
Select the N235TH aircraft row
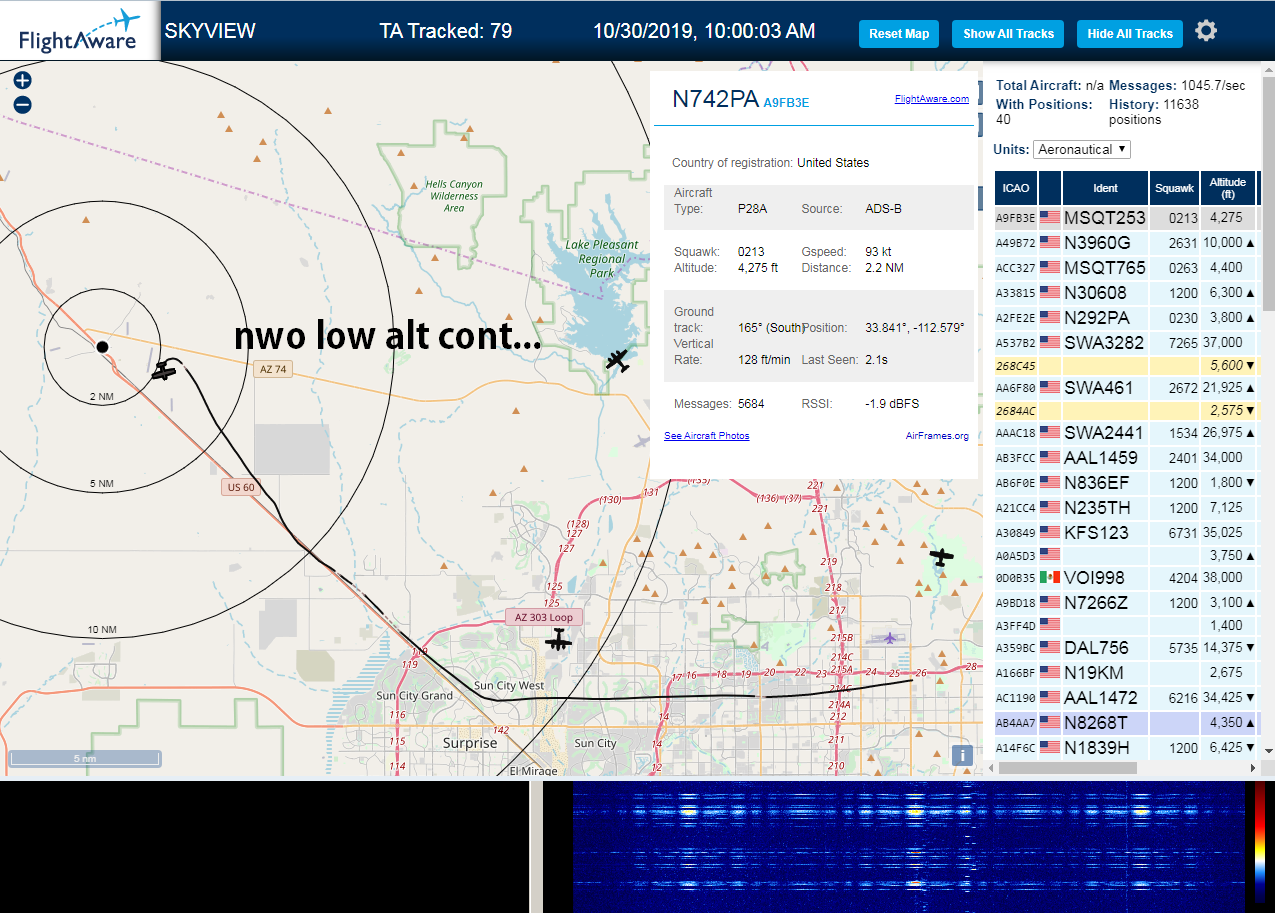[x=1126, y=508]
